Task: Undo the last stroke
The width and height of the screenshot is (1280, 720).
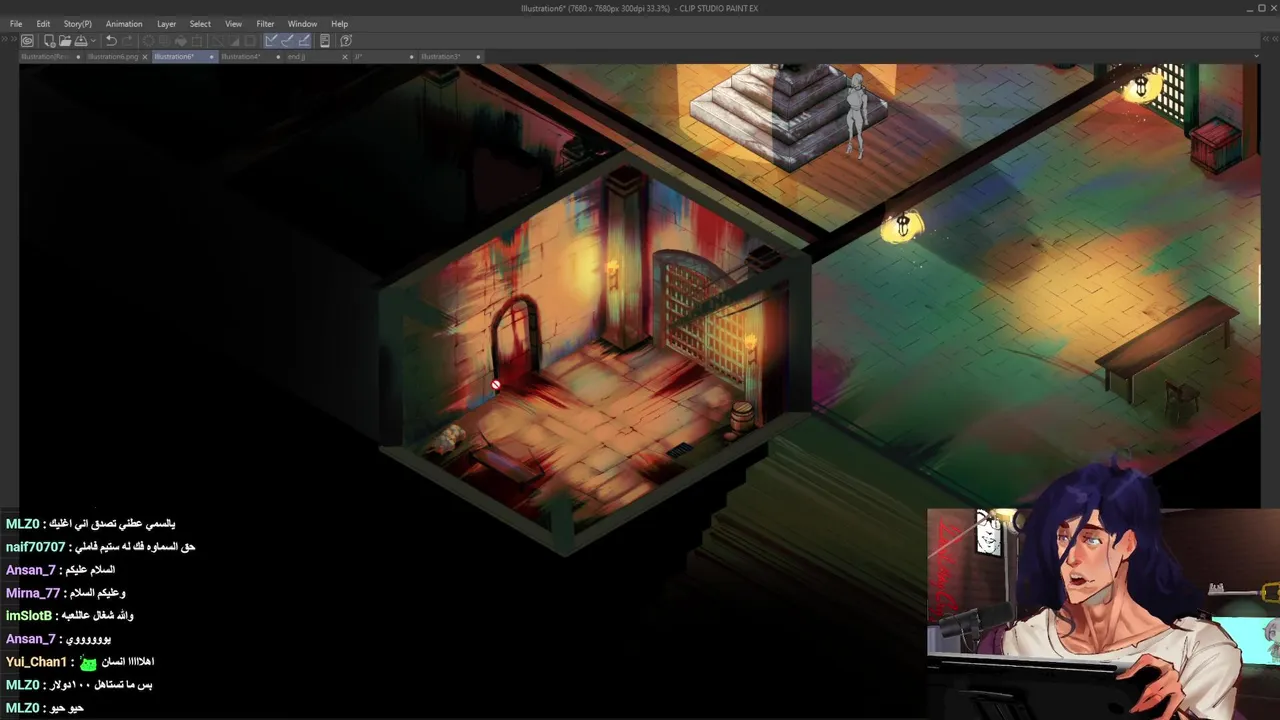Action: (111, 41)
